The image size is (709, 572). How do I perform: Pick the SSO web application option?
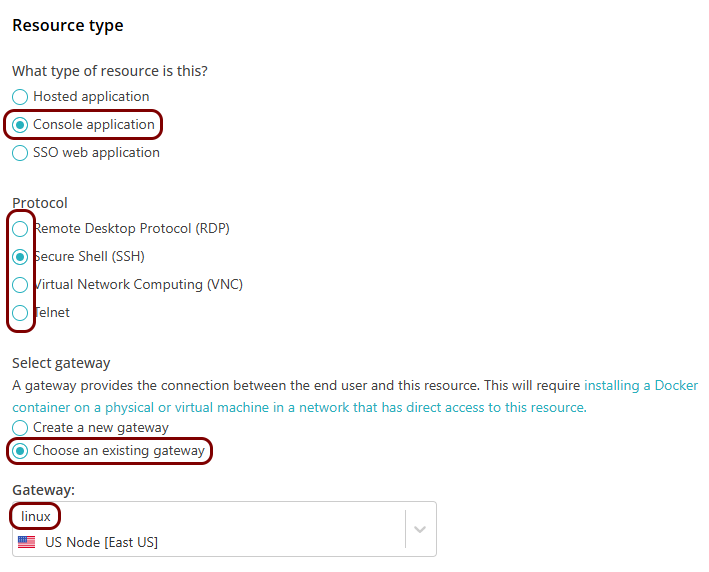coord(20,153)
